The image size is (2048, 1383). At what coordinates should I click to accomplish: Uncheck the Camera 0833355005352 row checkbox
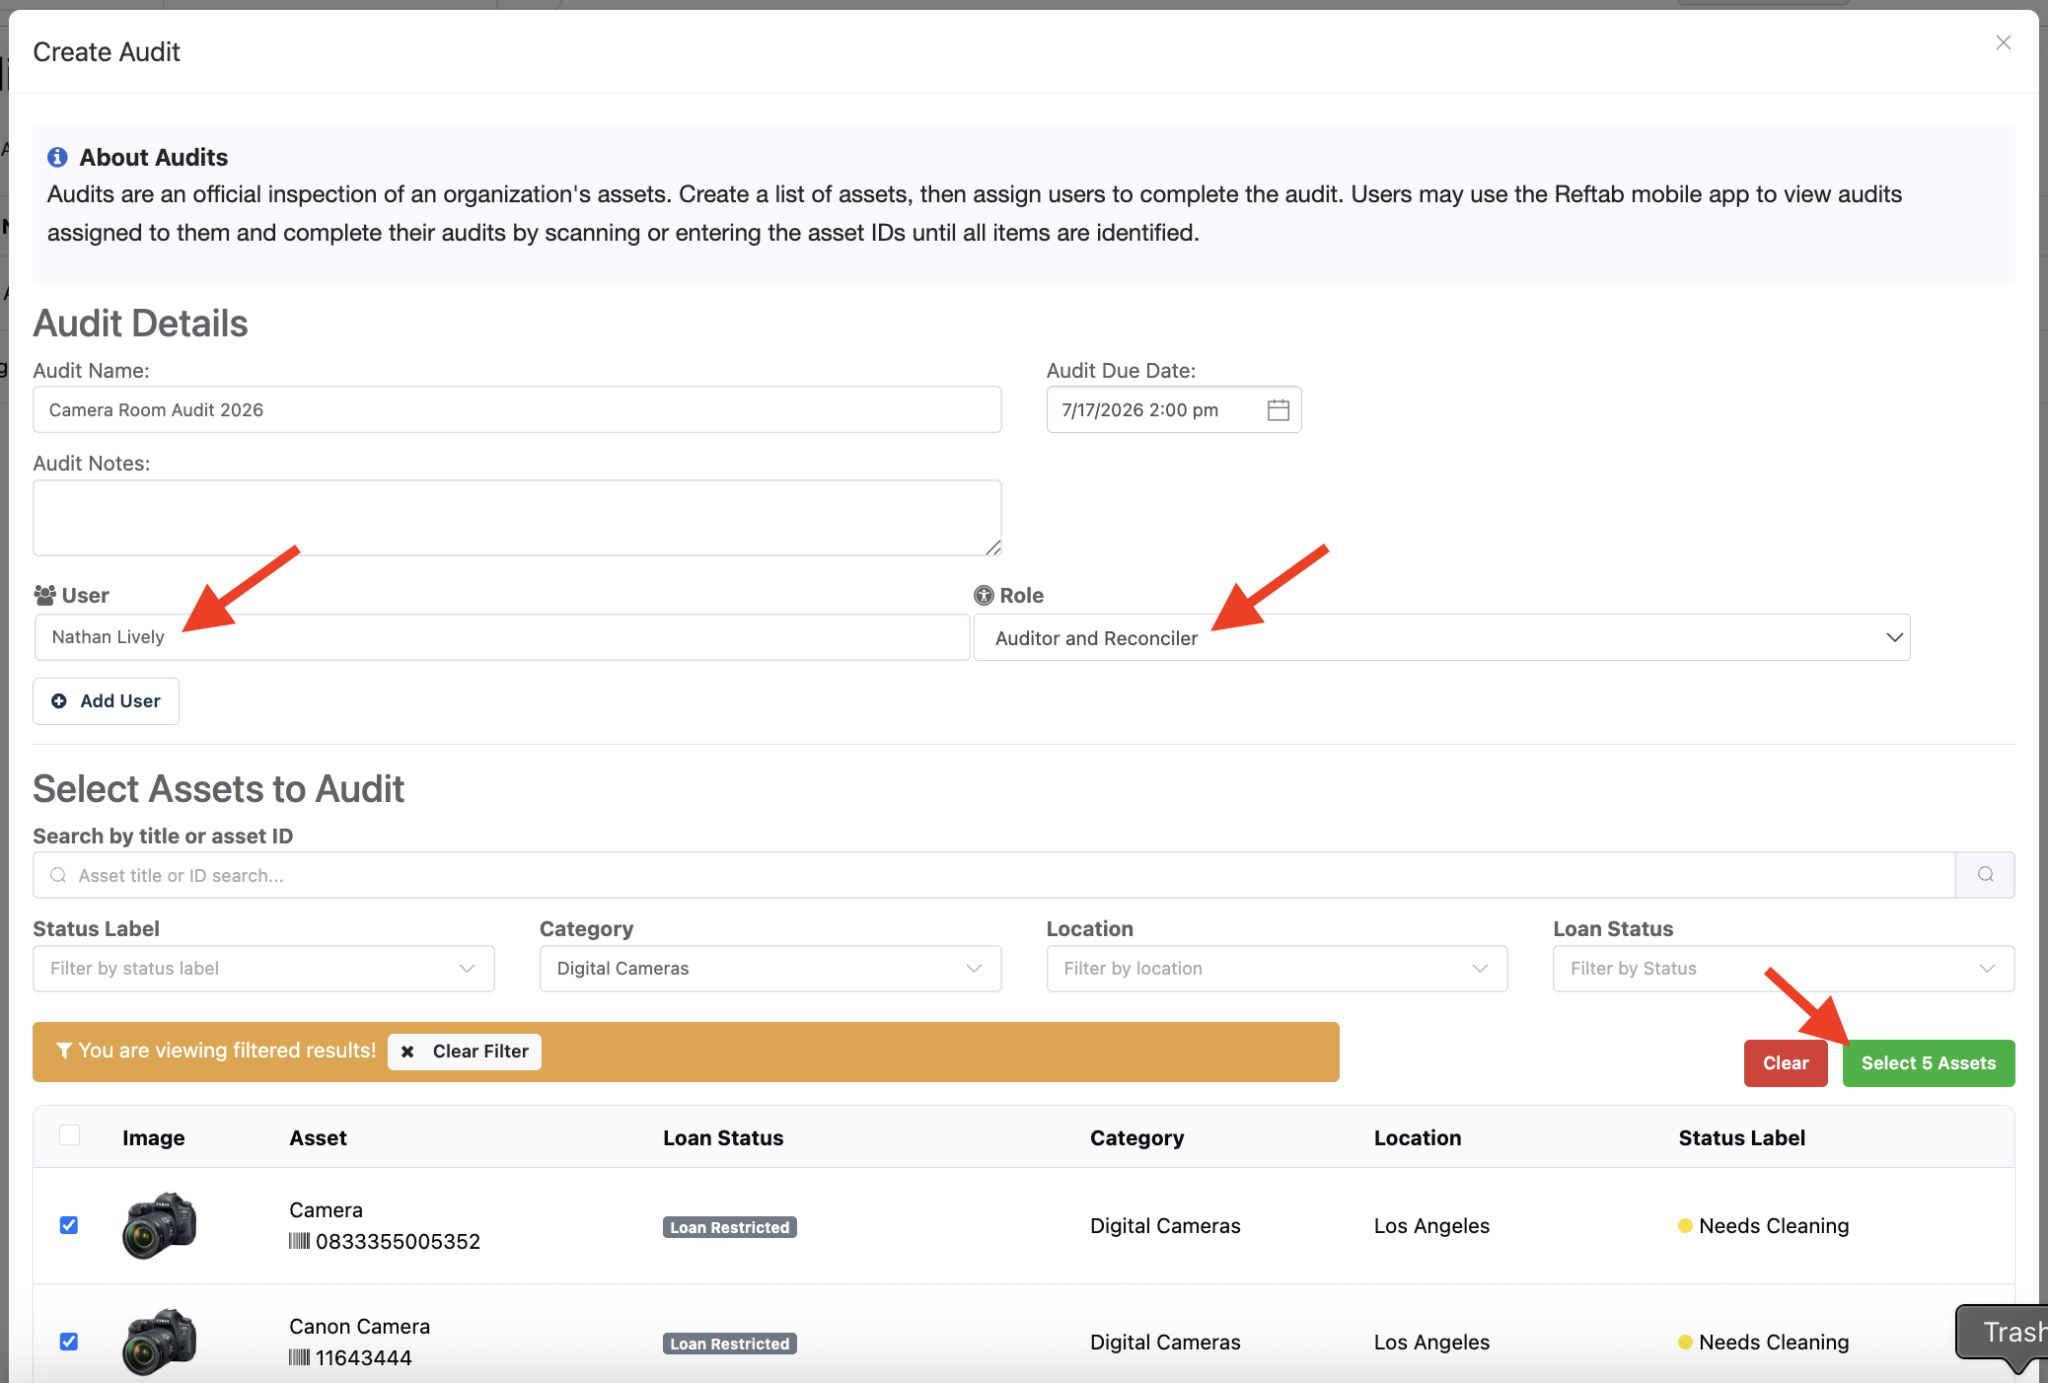[x=69, y=1225]
